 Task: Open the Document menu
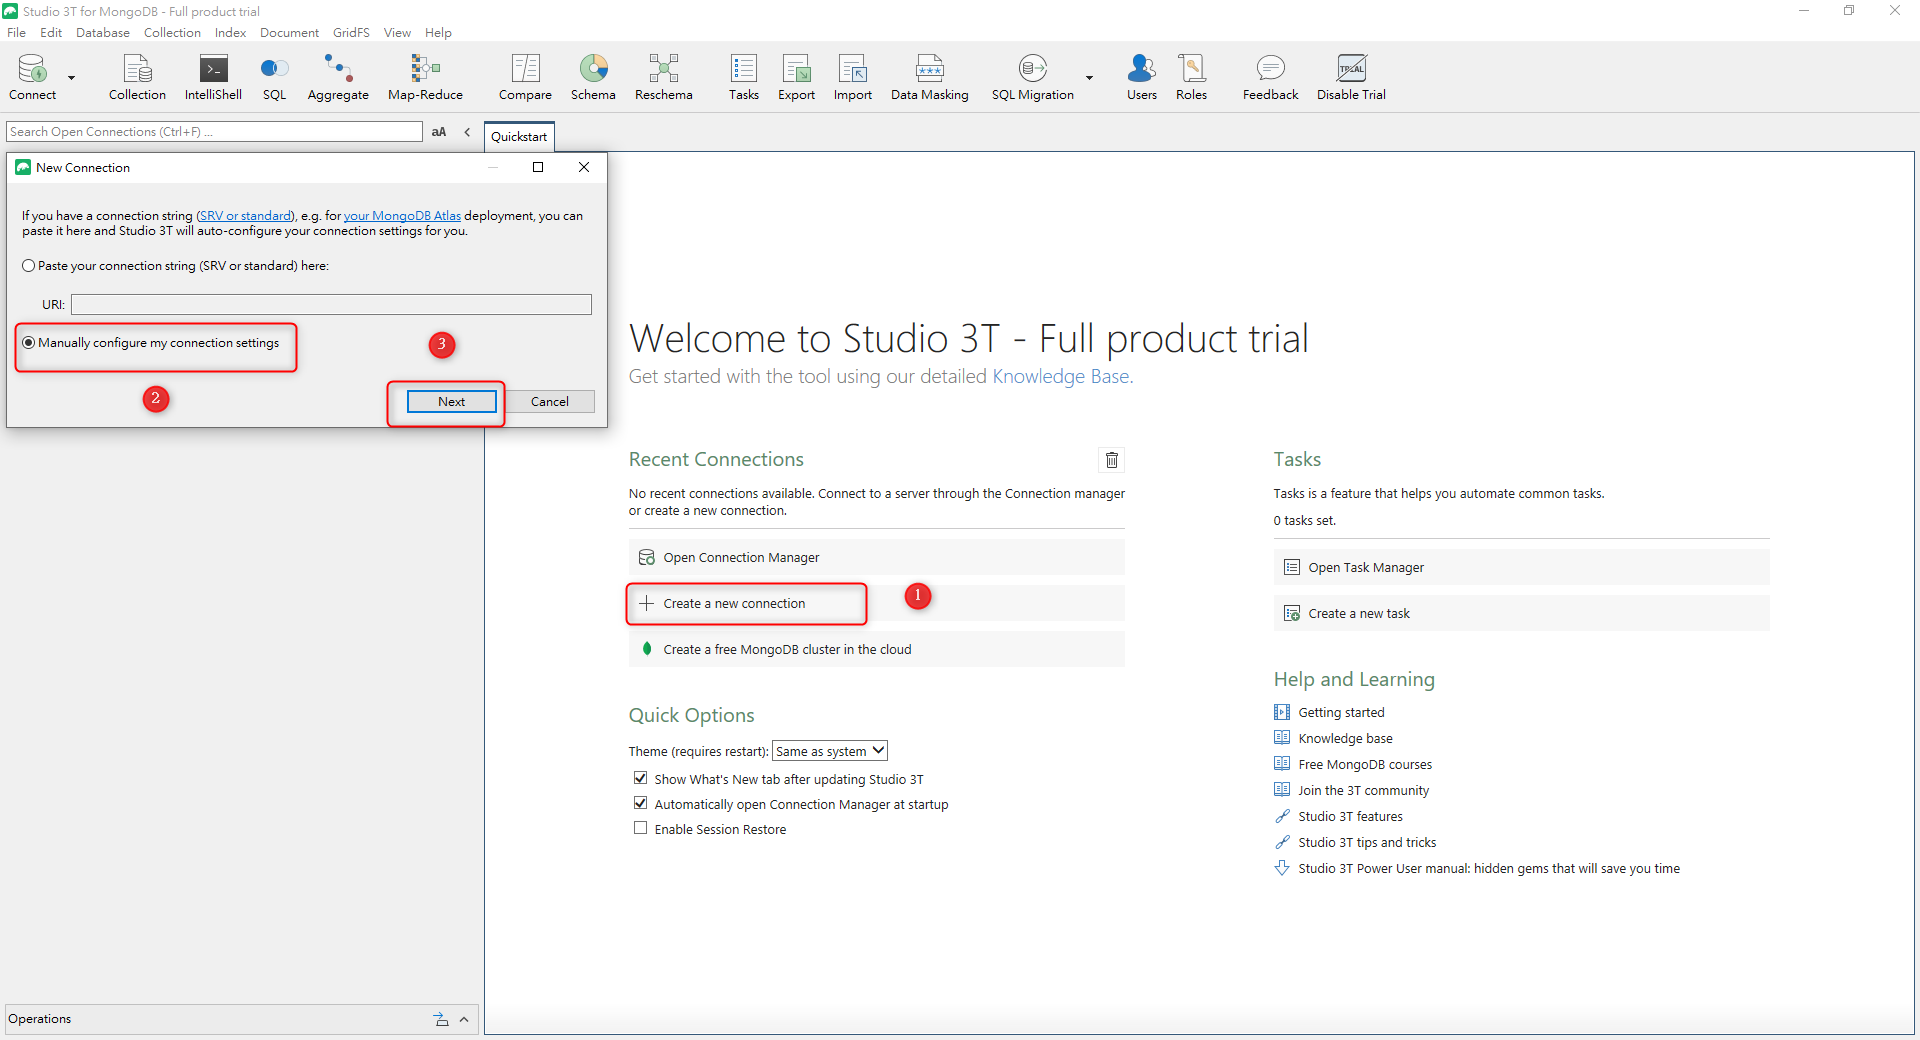pyautogui.click(x=289, y=32)
